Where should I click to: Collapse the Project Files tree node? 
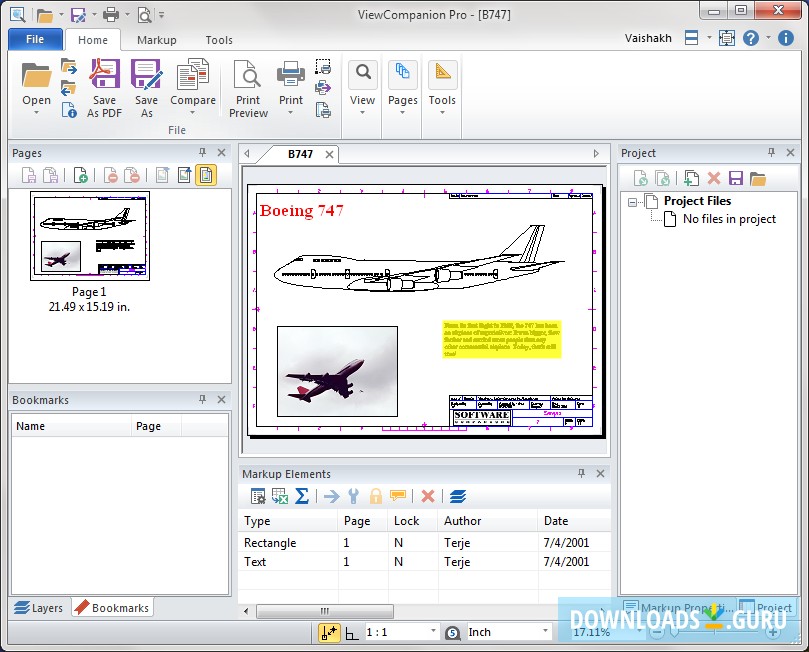tap(633, 201)
